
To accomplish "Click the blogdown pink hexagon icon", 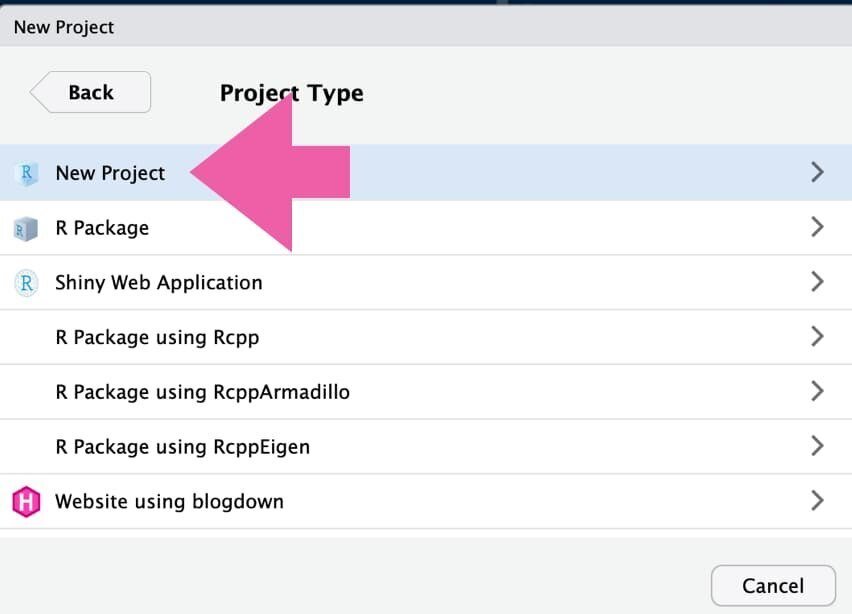I will click(x=26, y=501).
